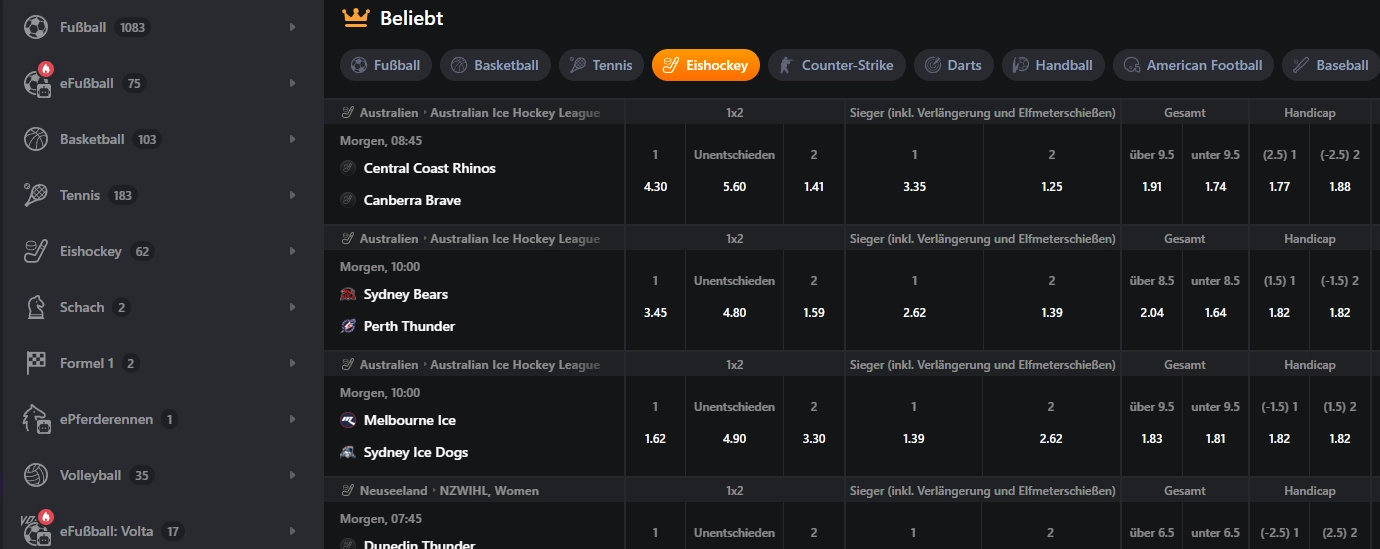Switch to the Darts tab
Screen dimensions: 1380x549
point(954,65)
